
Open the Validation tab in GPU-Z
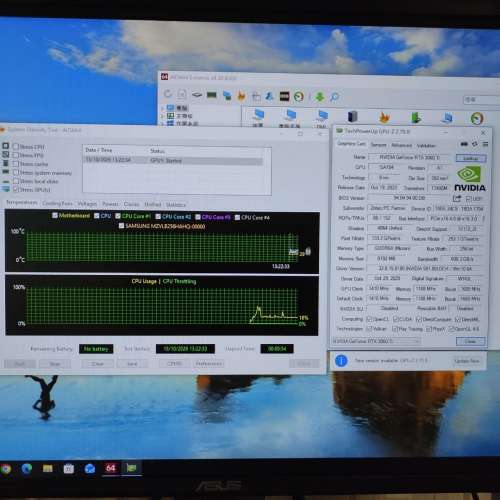tap(426, 145)
